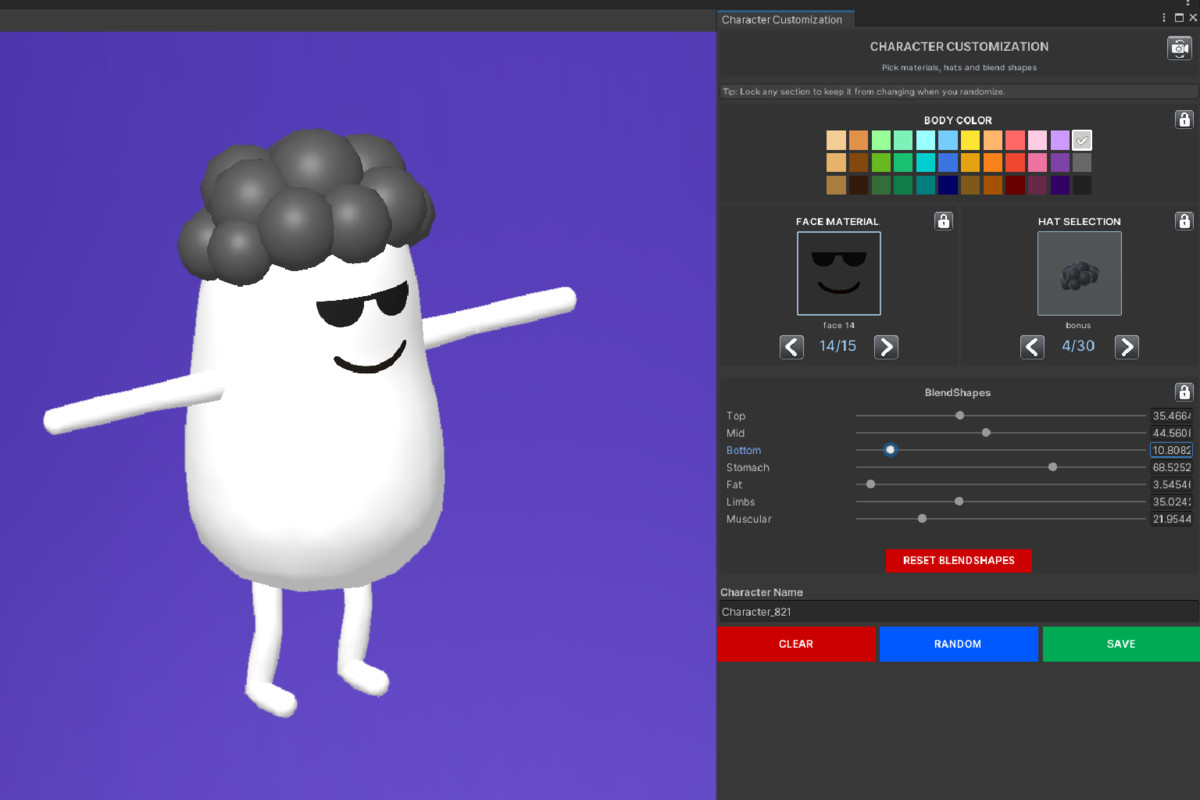Open the panel options kebab menu
The width and height of the screenshot is (1200, 800).
(x=1163, y=17)
